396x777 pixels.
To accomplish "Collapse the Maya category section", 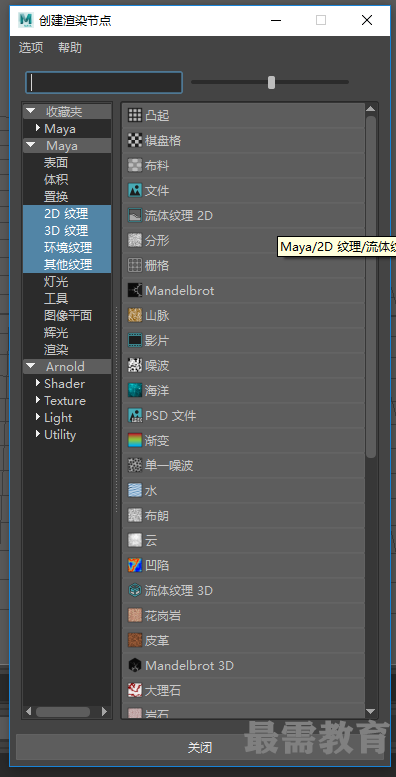I will tap(31, 145).
